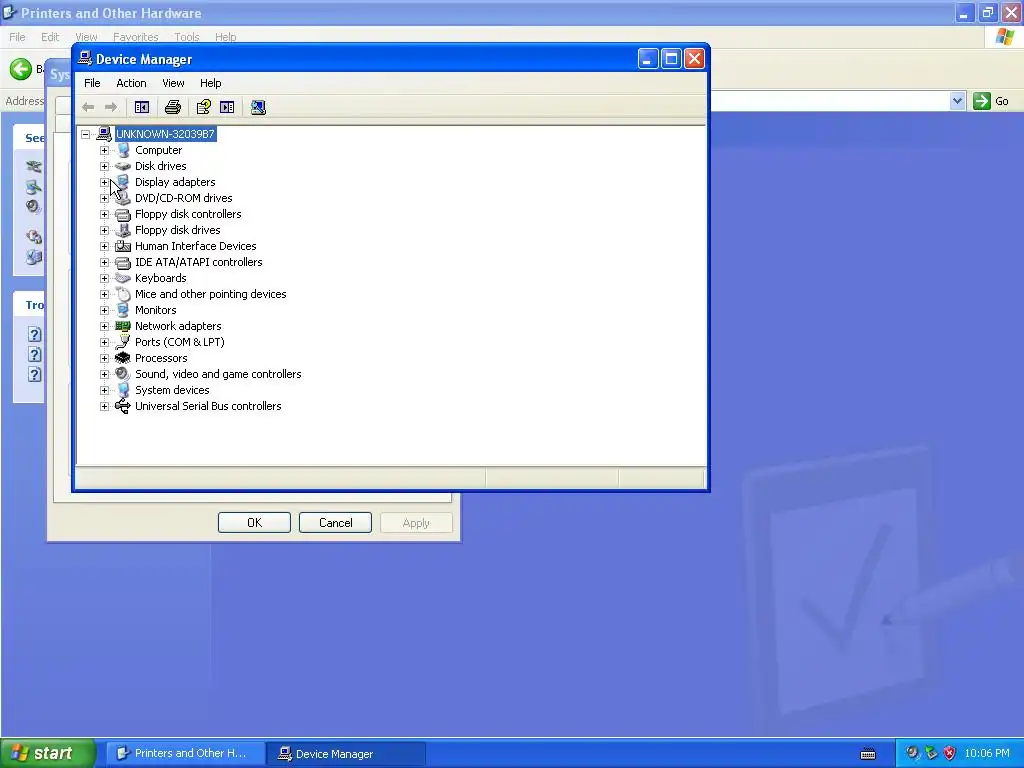This screenshot has height=768, width=1024.
Task: Expand Sound, video and game controllers
Action: pyautogui.click(x=104, y=374)
